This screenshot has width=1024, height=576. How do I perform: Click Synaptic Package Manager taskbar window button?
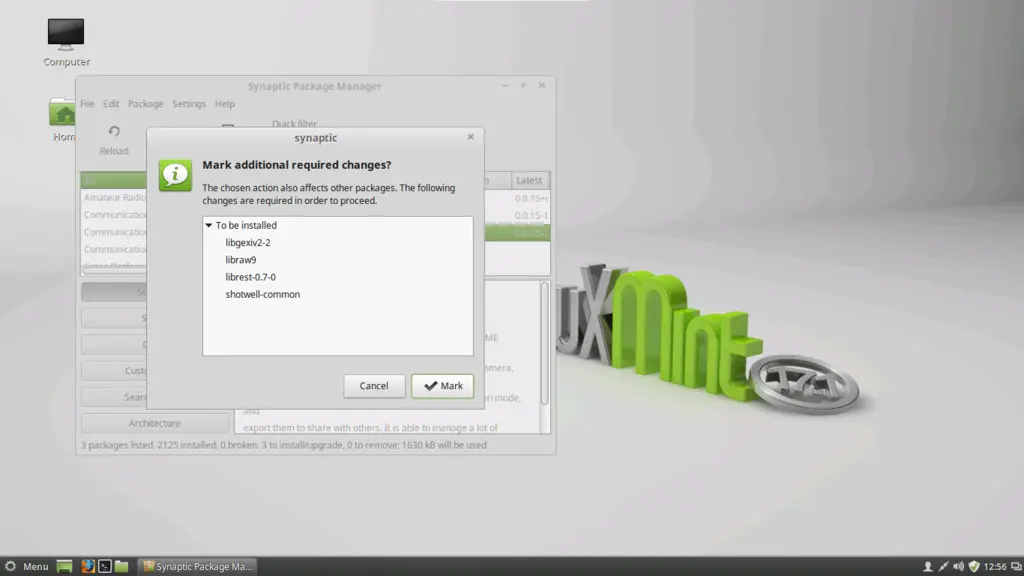pos(197,566)
